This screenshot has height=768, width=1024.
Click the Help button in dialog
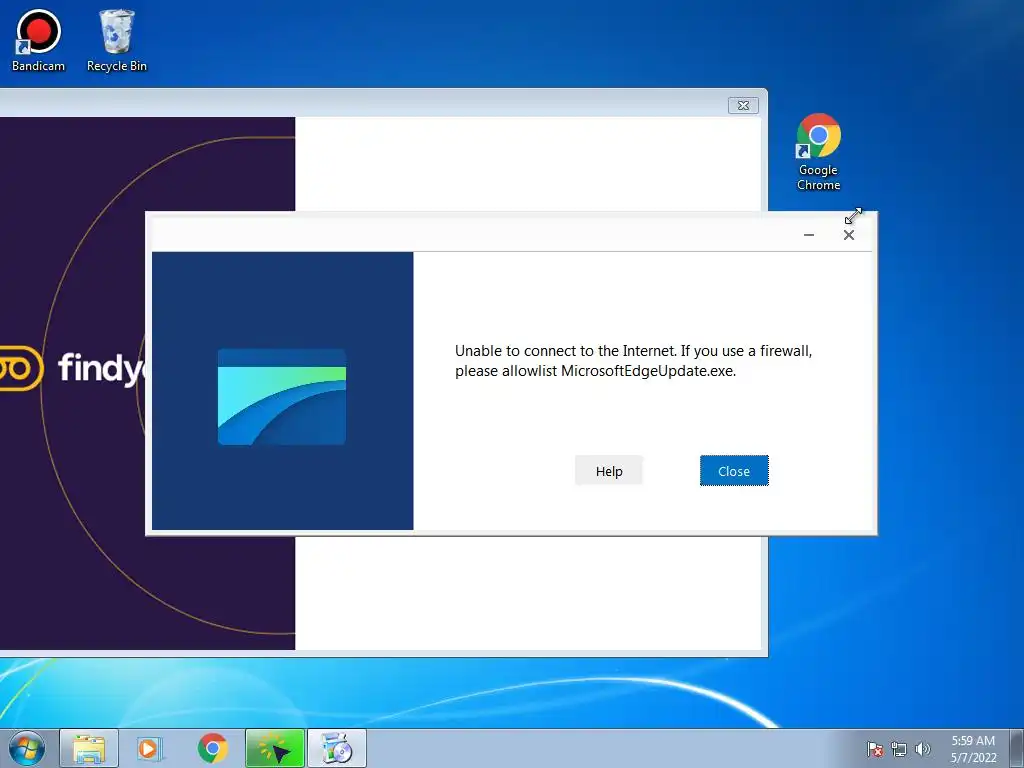coord(609,471)
